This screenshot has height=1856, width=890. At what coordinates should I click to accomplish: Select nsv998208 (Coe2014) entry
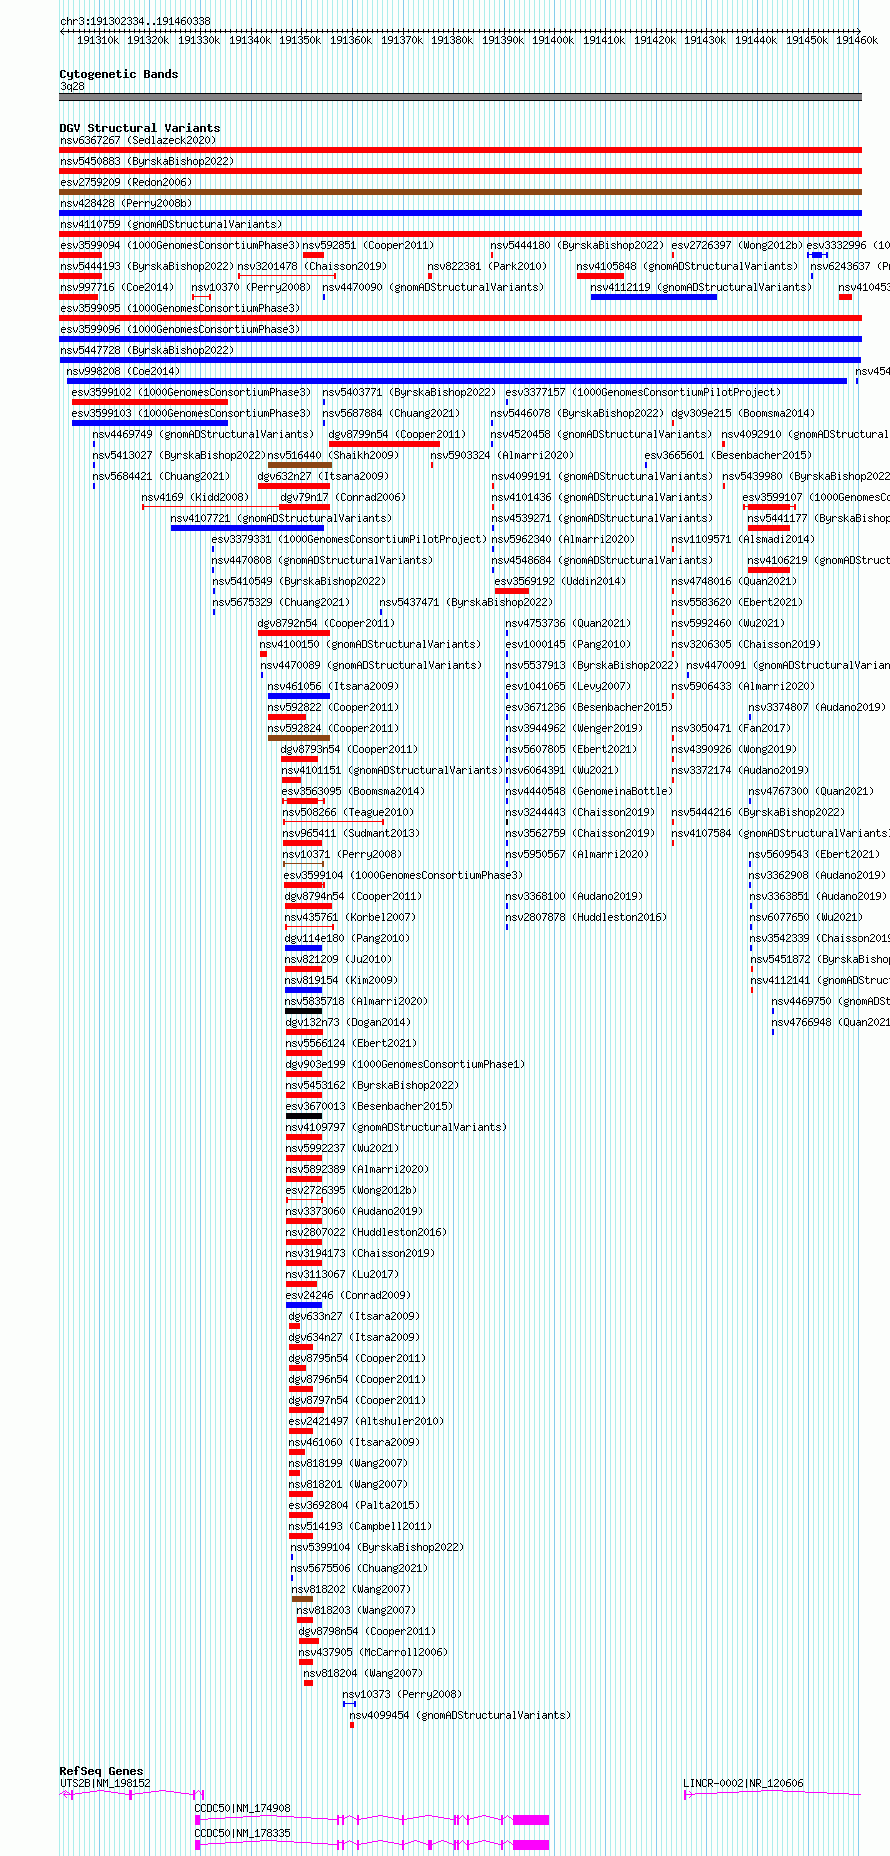124,372
